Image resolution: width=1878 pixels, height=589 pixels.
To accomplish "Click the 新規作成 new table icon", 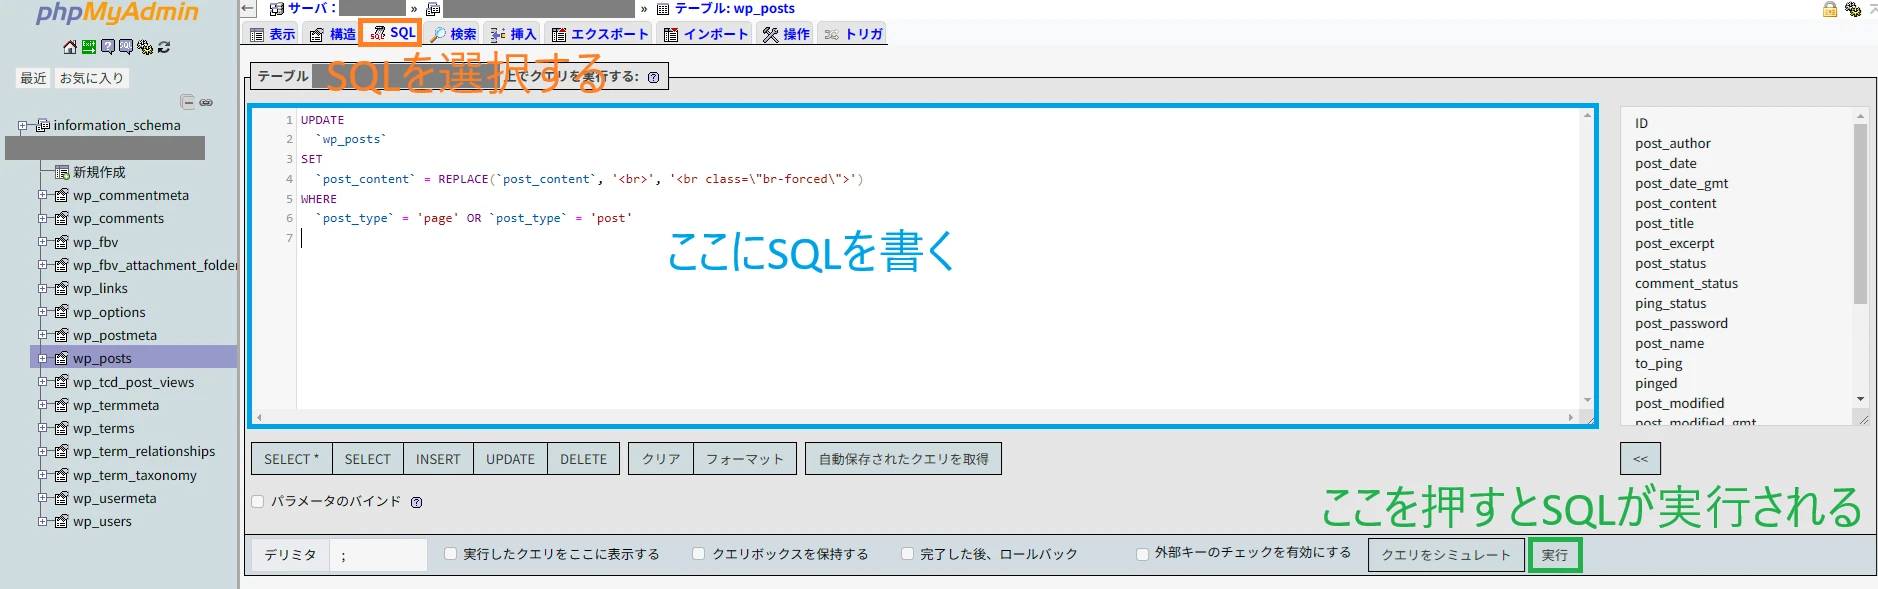I will click(62, 172).
